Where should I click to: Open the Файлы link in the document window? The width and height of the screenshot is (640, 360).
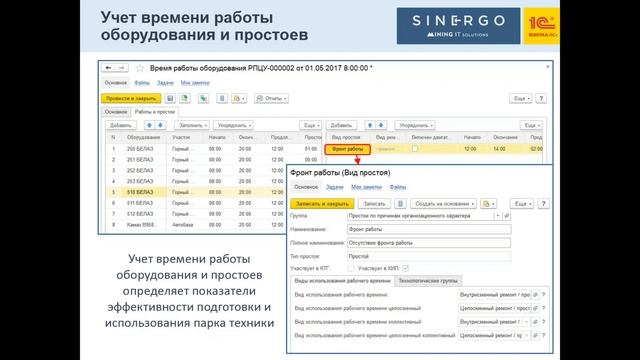(142, 83)
